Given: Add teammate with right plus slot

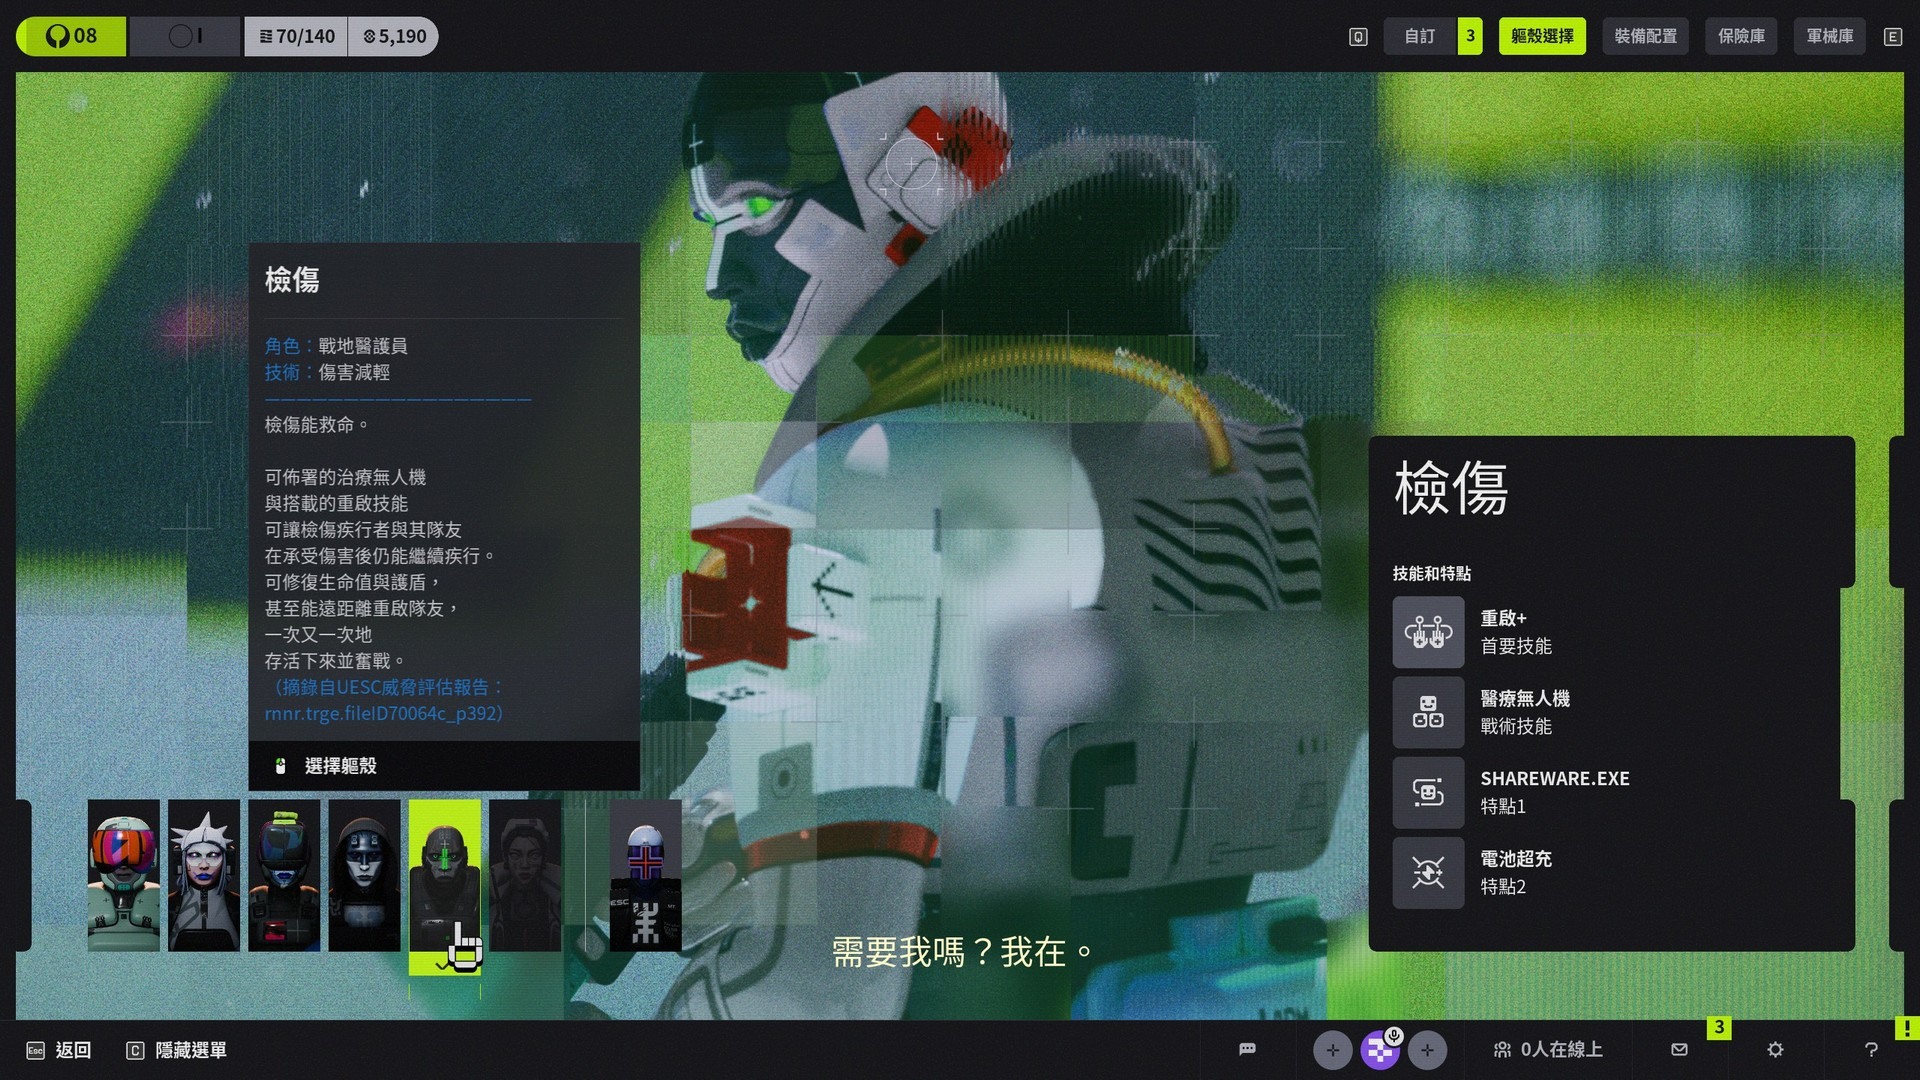Looking at the screenshot, I should coord(1427,1049).
